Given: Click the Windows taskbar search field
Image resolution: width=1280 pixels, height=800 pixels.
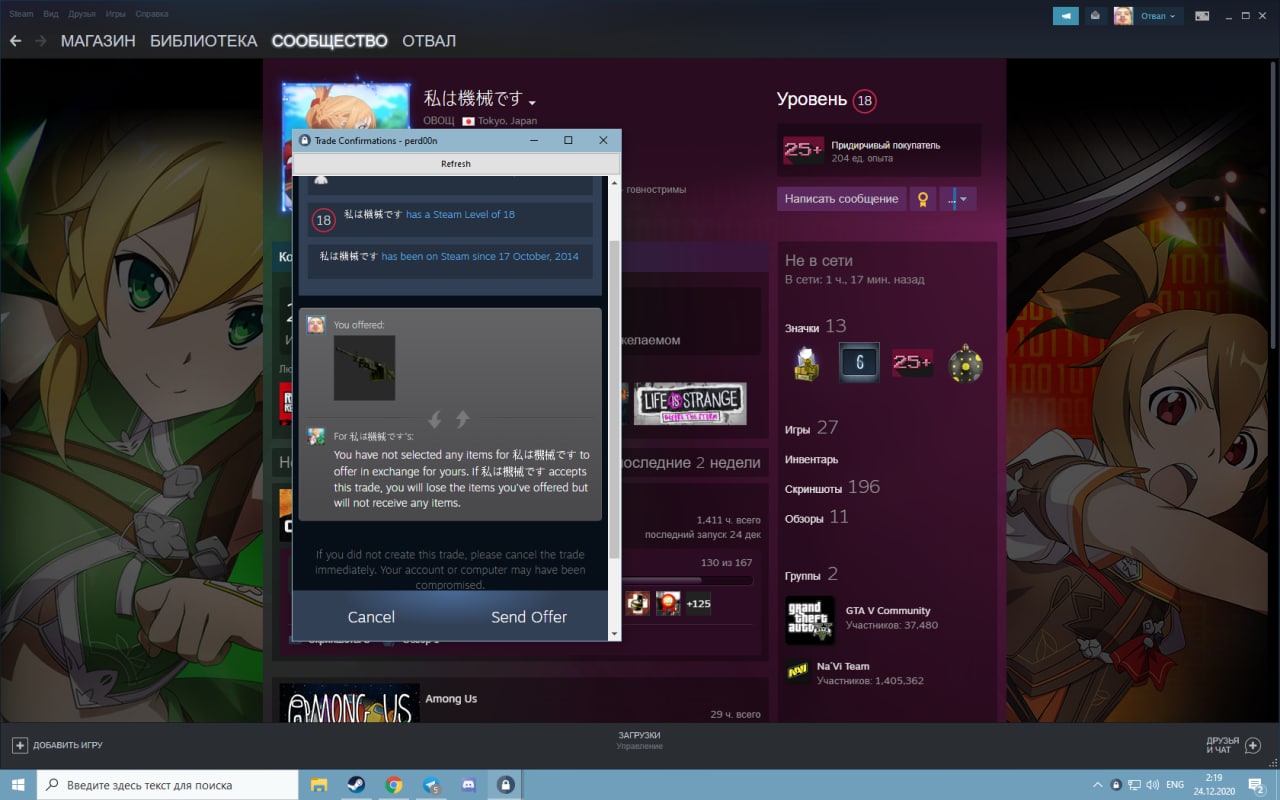Looking at the screenshot, I should point(168,785).
